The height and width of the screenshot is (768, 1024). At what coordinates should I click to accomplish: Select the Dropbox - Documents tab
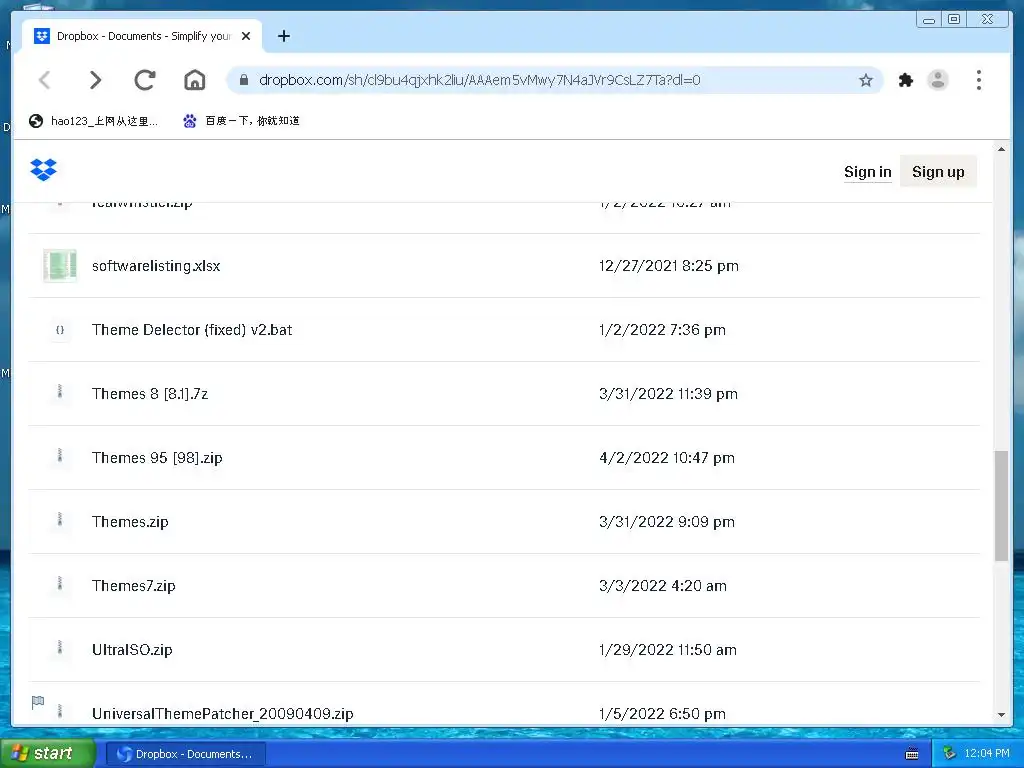142,36
